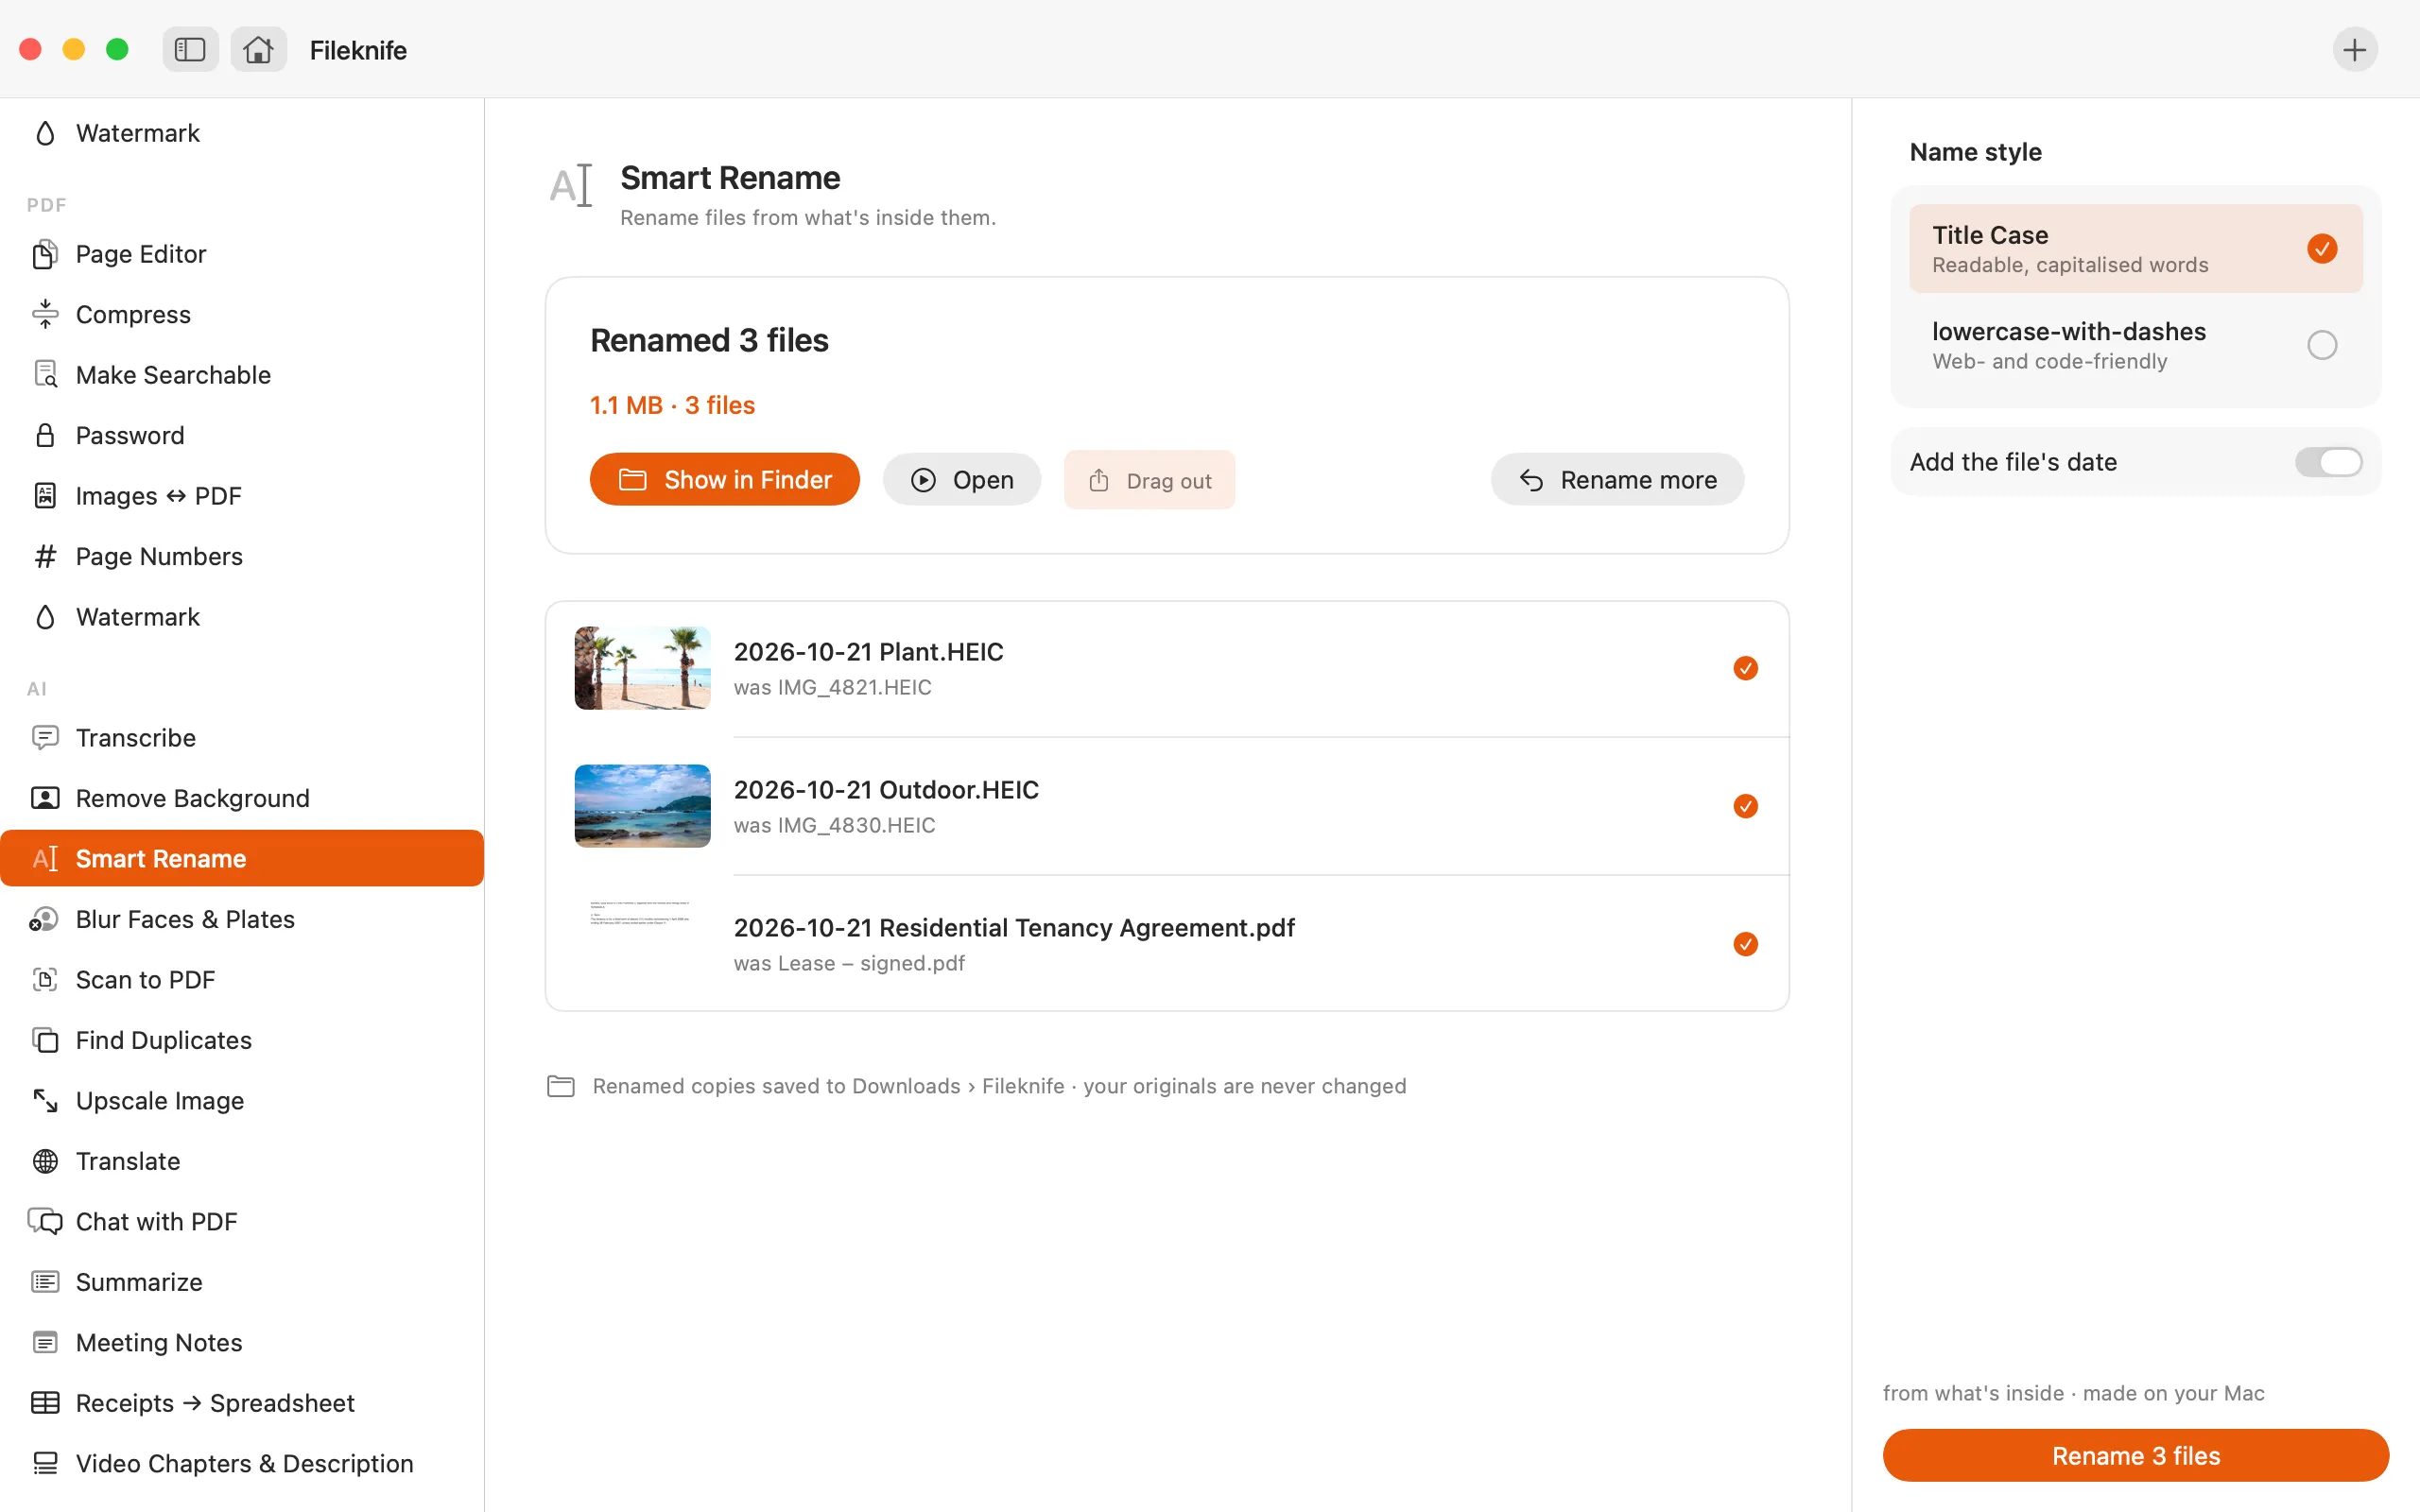
Task: Open Images to PDF converter
Action: (242, 496)
